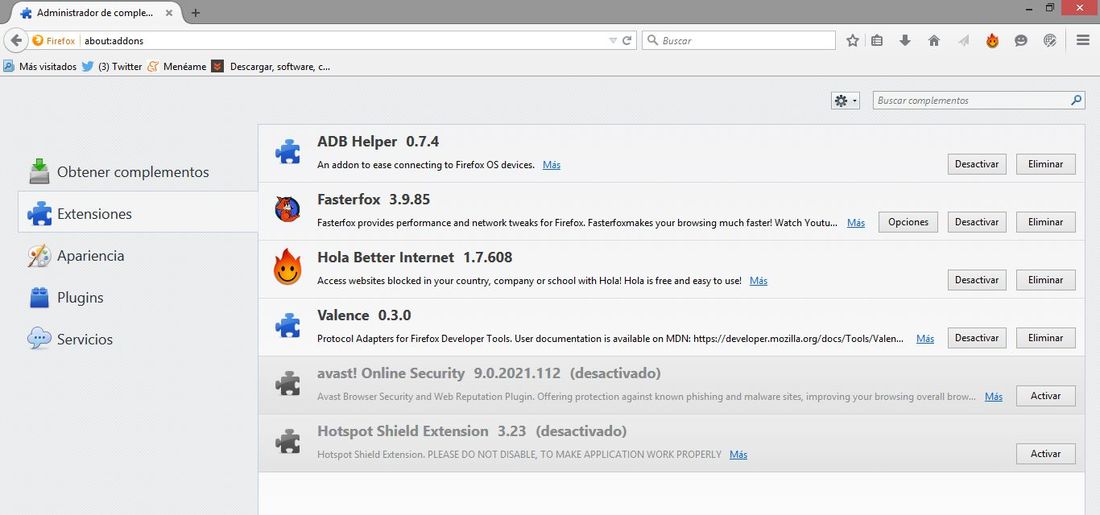Click the Hola Better Internet flame icon

point(288,267)
